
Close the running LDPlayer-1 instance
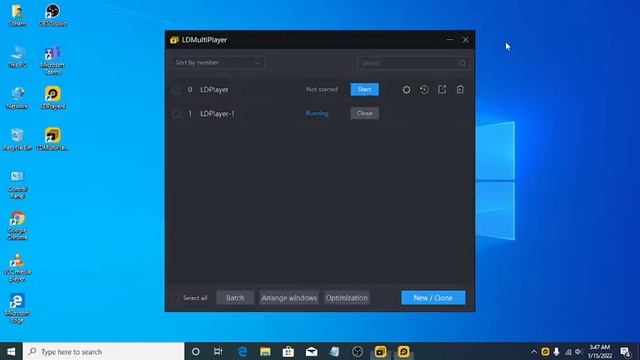pyautogui.click(x=364, y=113)
